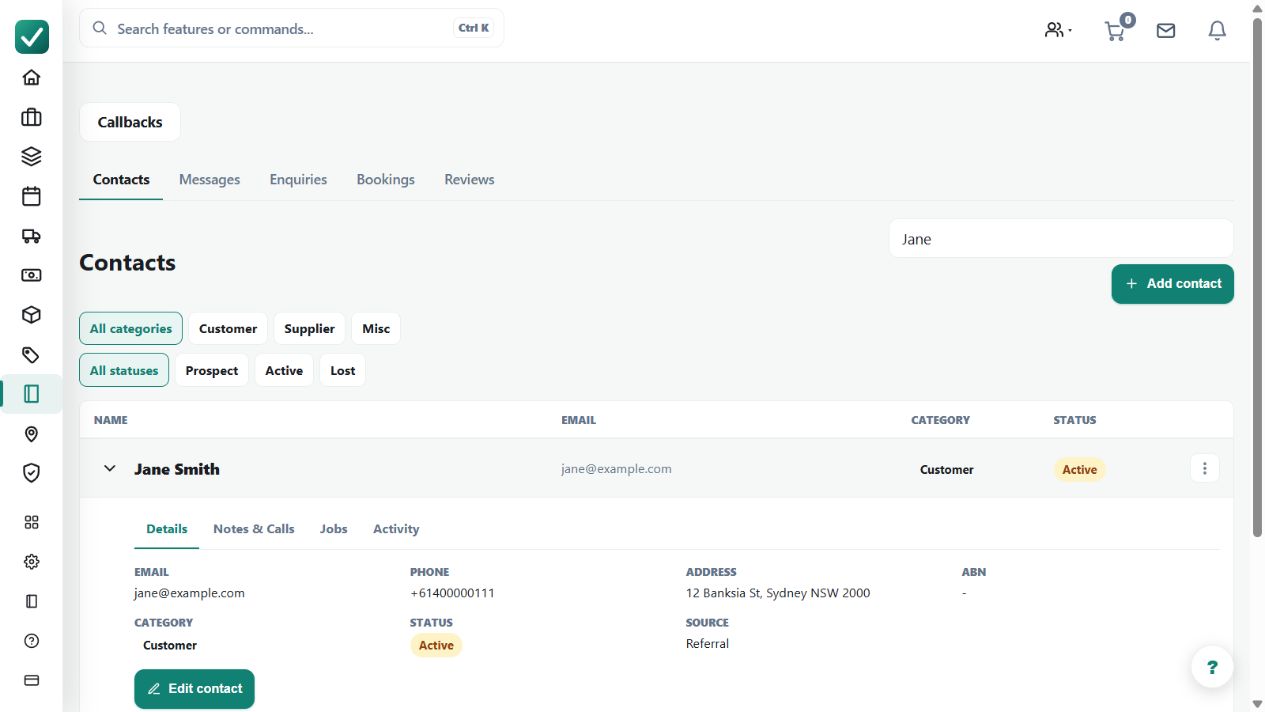Click the phone number +61400000111

point(452,593)
